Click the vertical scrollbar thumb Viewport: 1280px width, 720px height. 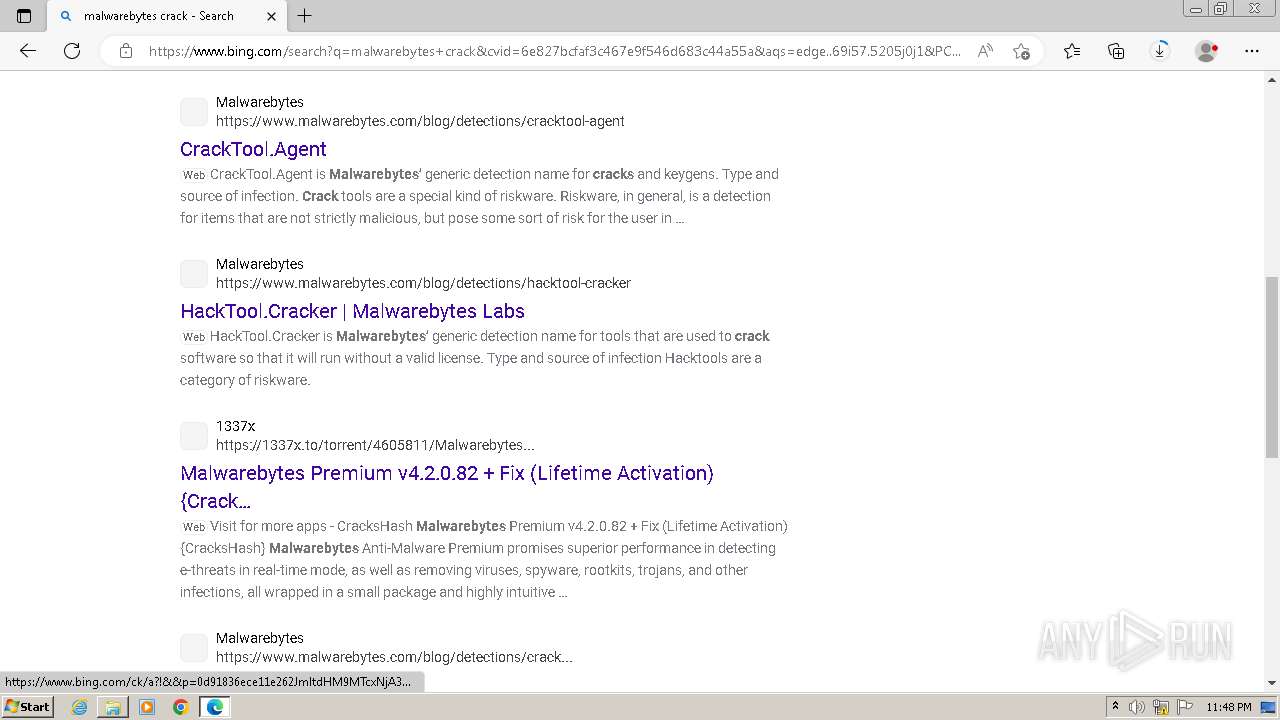(1272, 367)
